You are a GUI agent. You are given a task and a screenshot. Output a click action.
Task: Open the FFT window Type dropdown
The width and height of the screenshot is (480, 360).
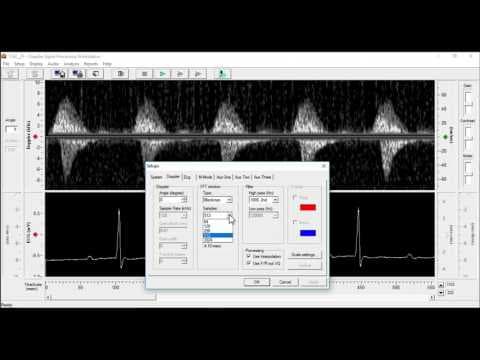click(x=217, y=200)
